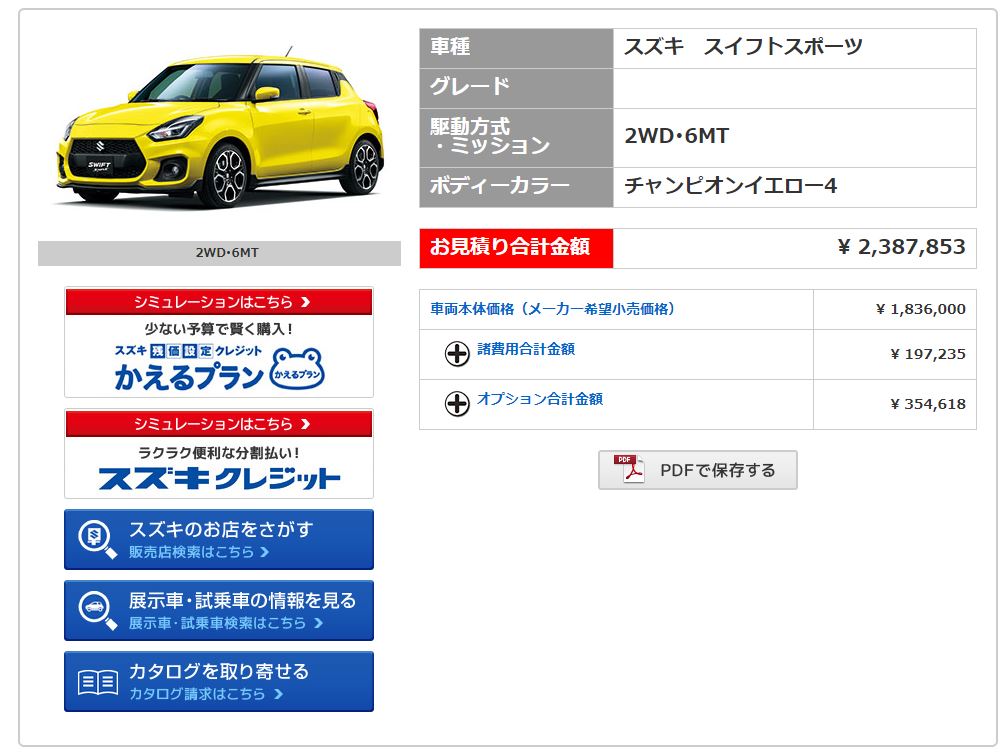Click the オプション合計金額 link text
1004x753 pixels.
click(540, 399)
